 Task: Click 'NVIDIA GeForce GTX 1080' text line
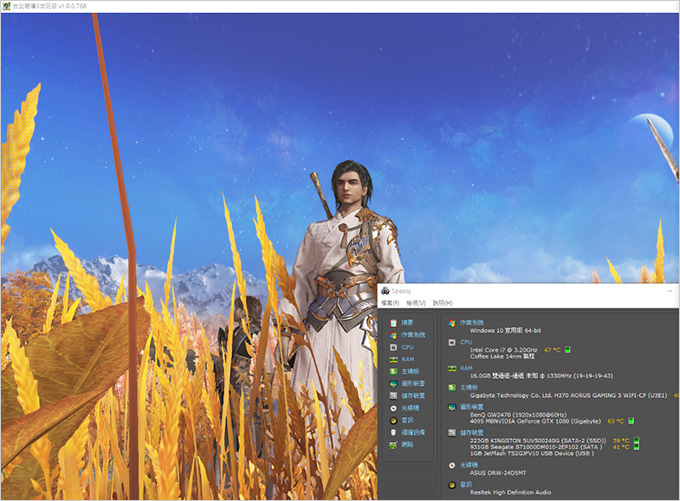pos(536,421)
